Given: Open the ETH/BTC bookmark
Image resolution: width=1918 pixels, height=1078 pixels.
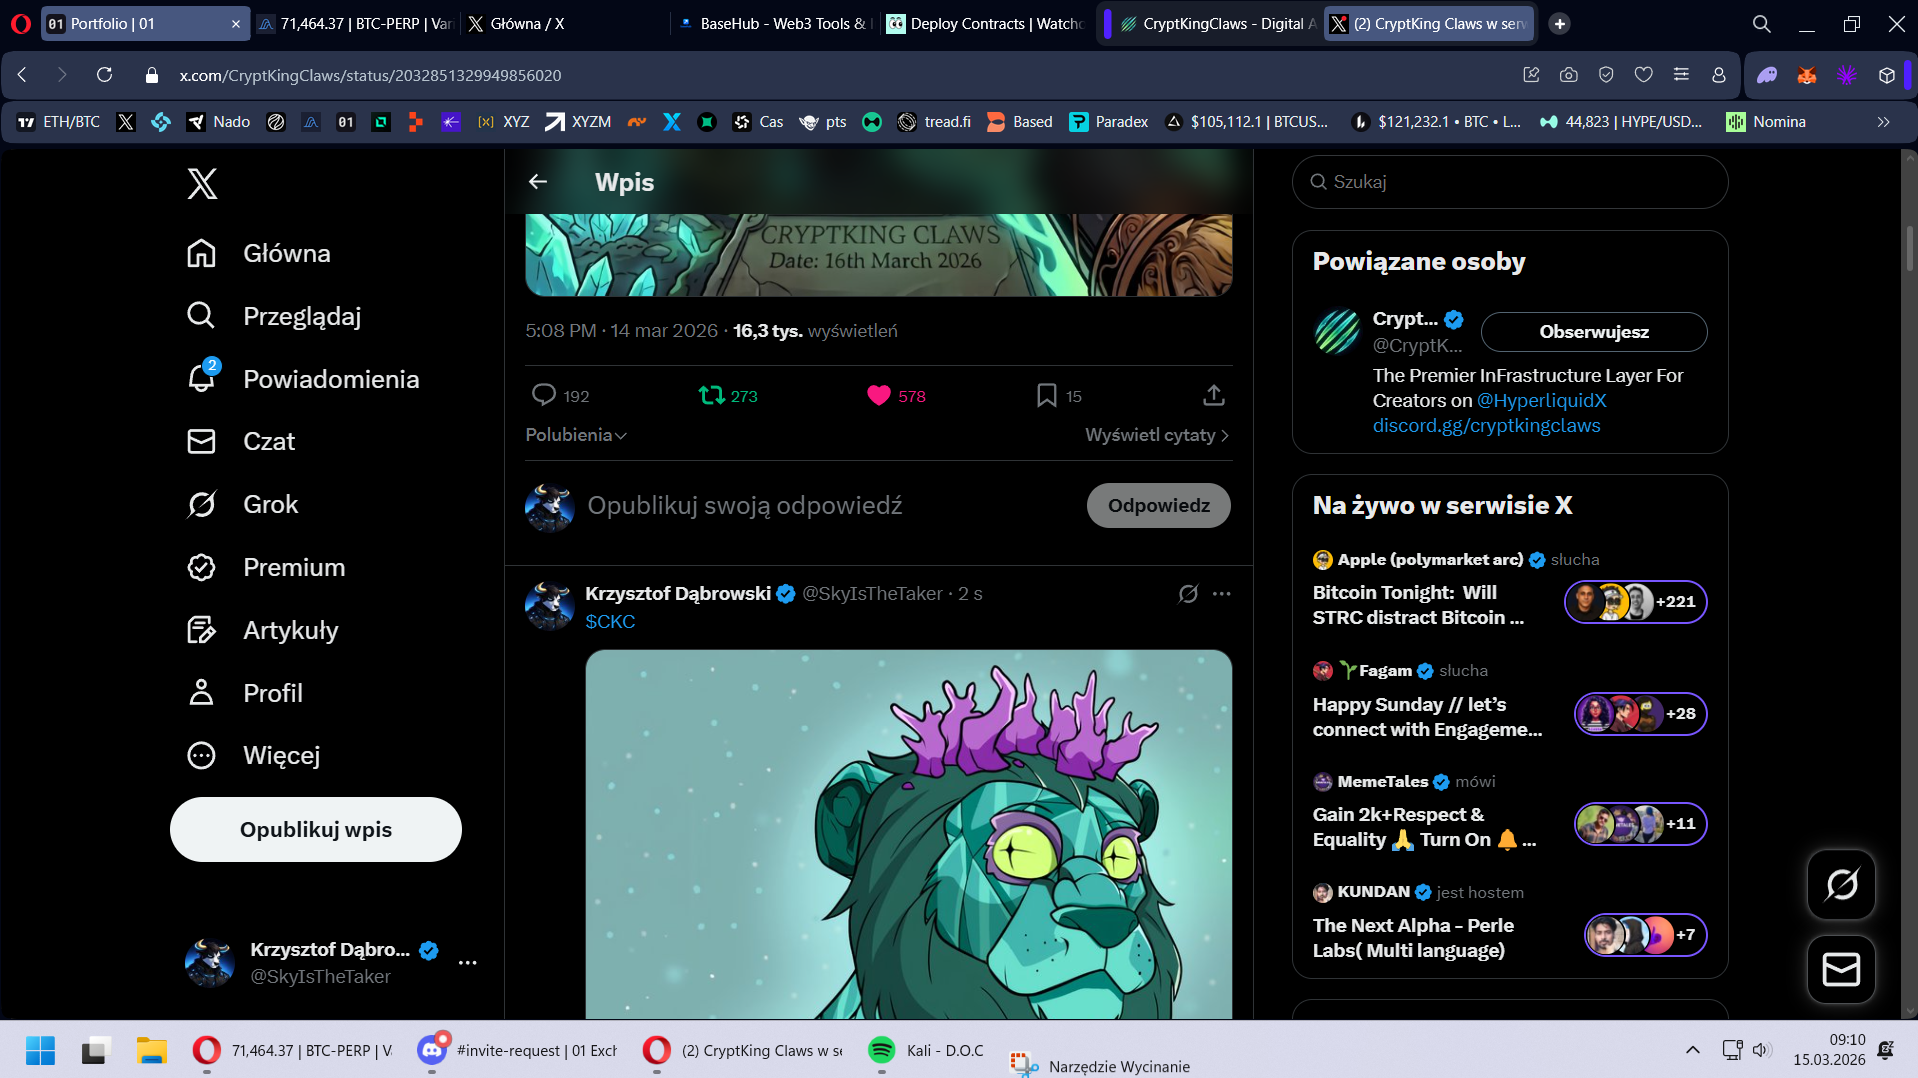Looking at the screenshot, I should click(x=59, y=122).
